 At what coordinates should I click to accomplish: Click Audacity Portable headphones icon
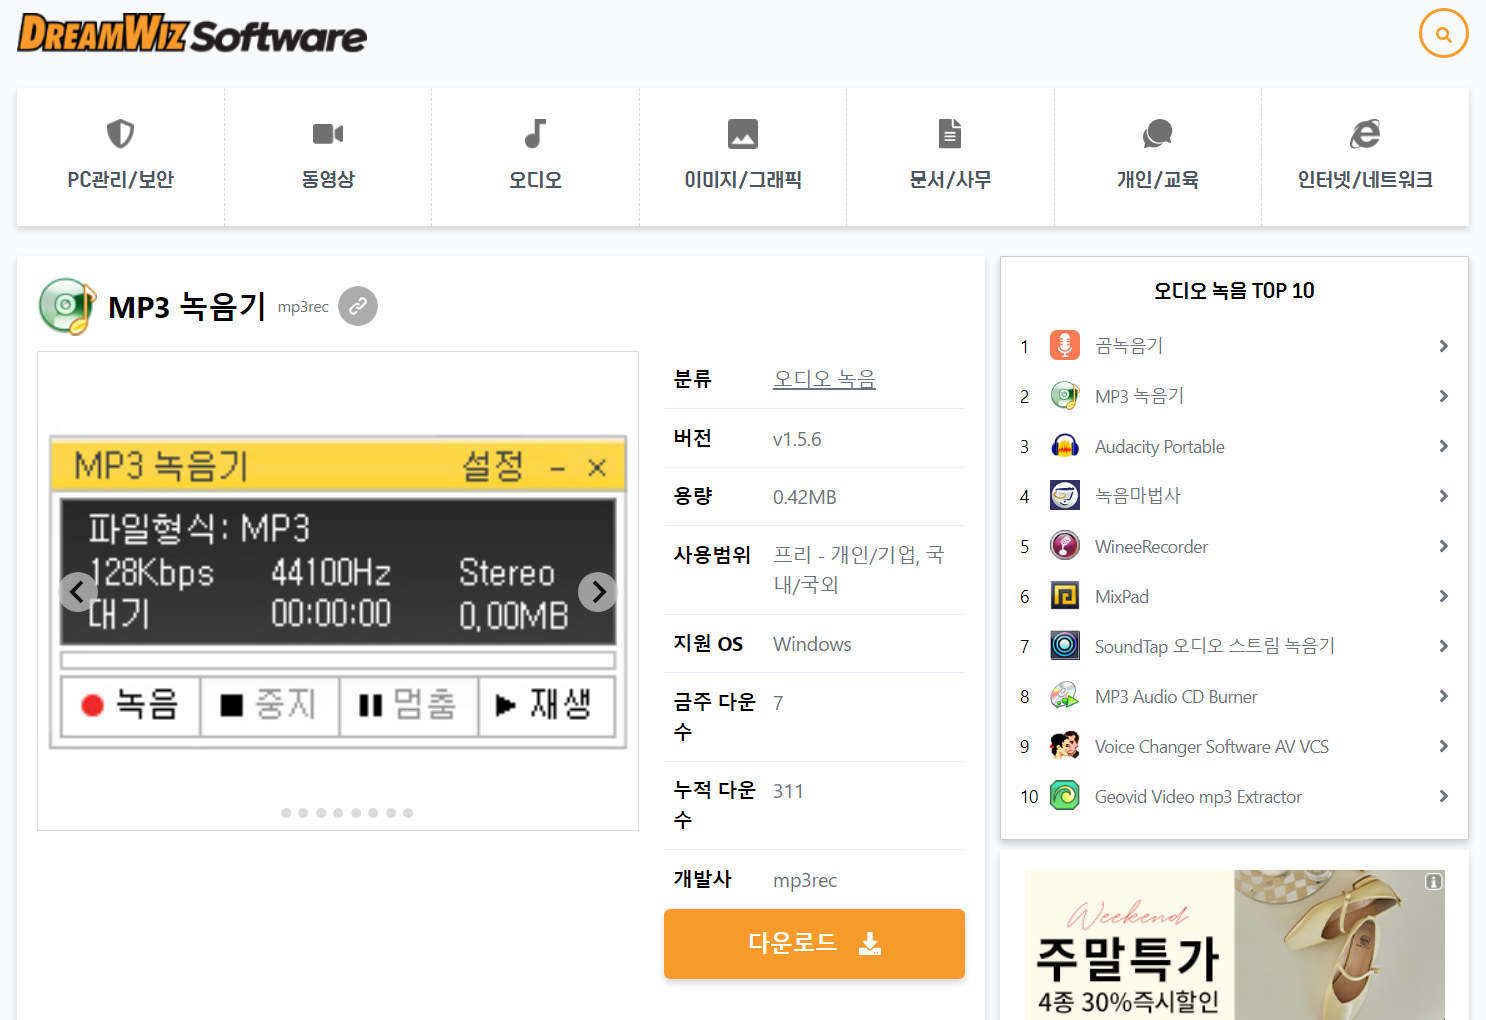click(x=1065, y=446)
